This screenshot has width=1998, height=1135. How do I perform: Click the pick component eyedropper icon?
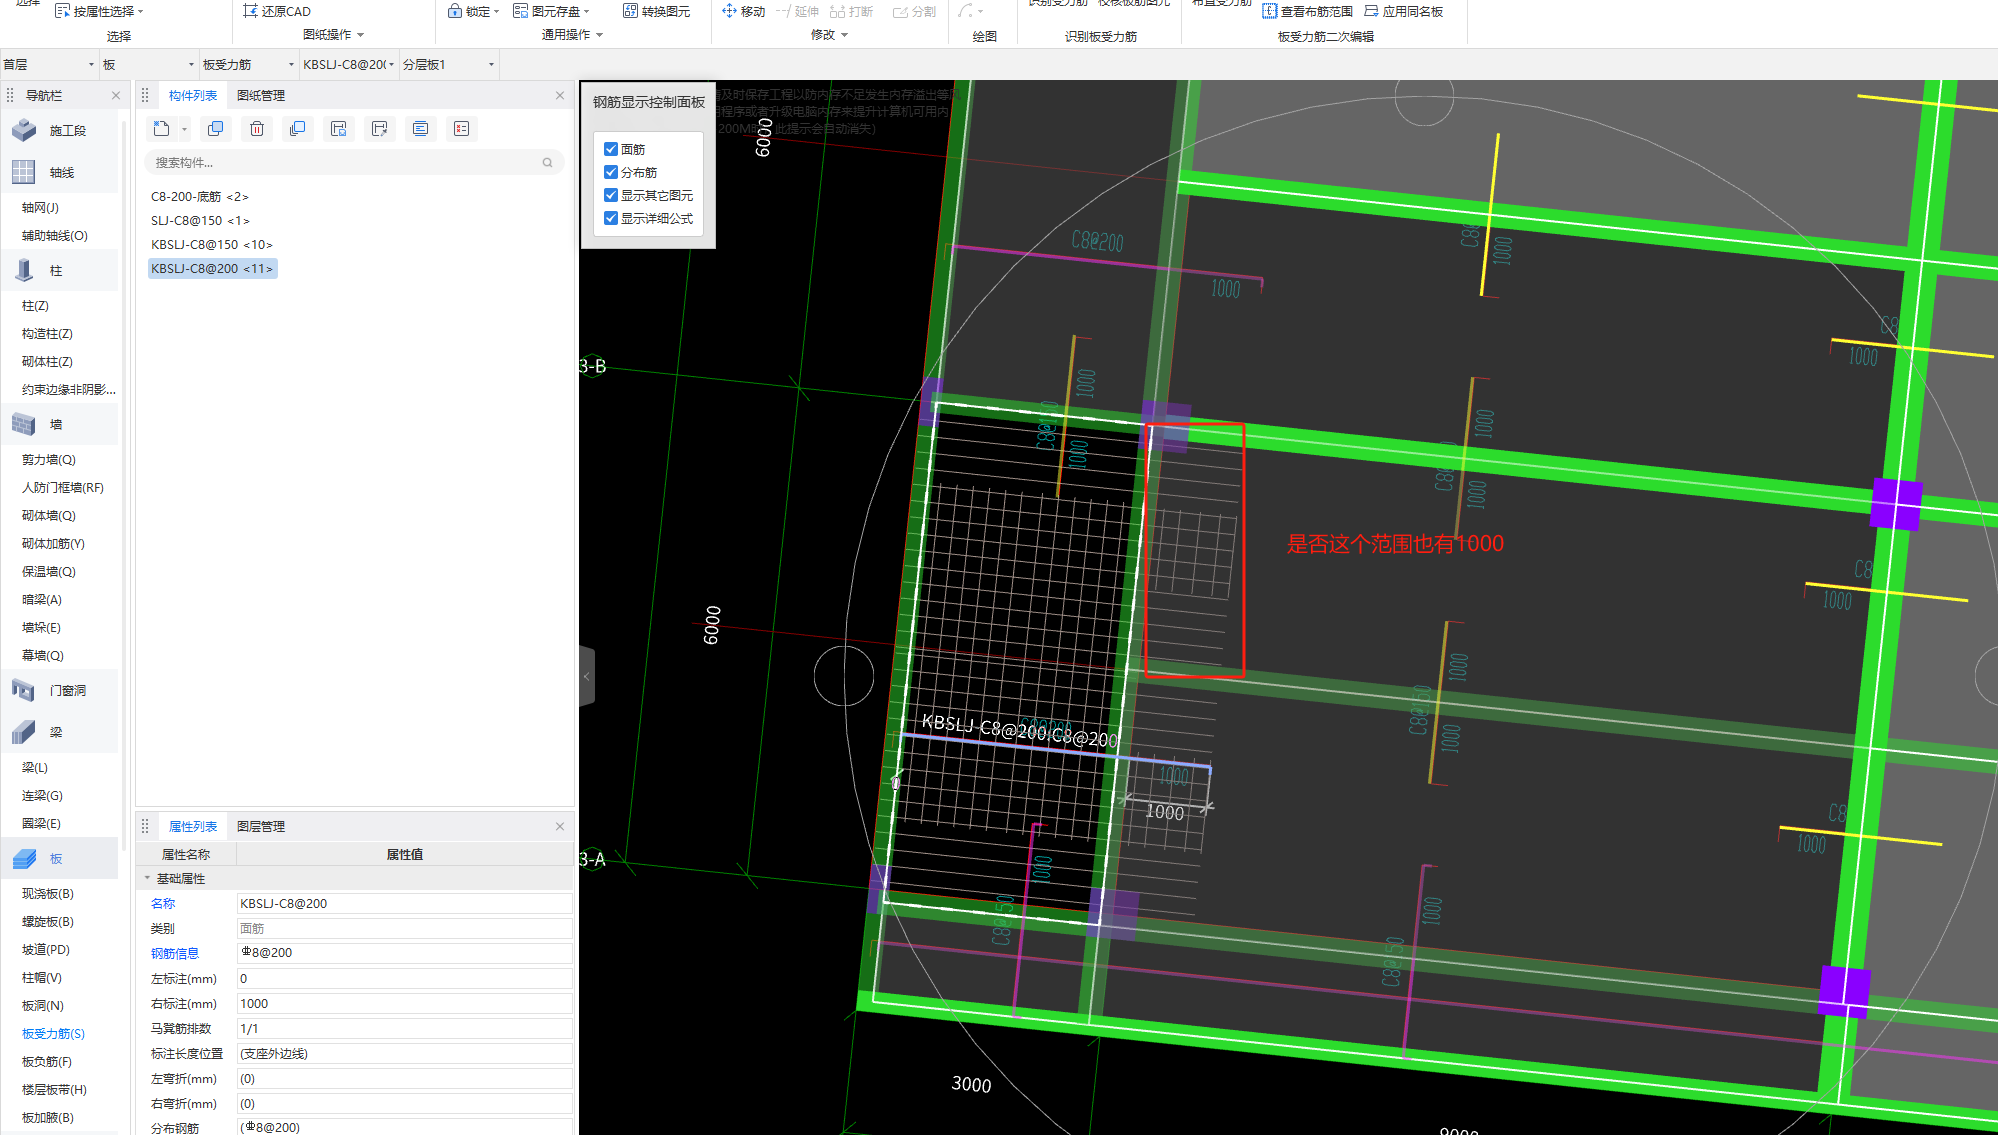(379, 129)
